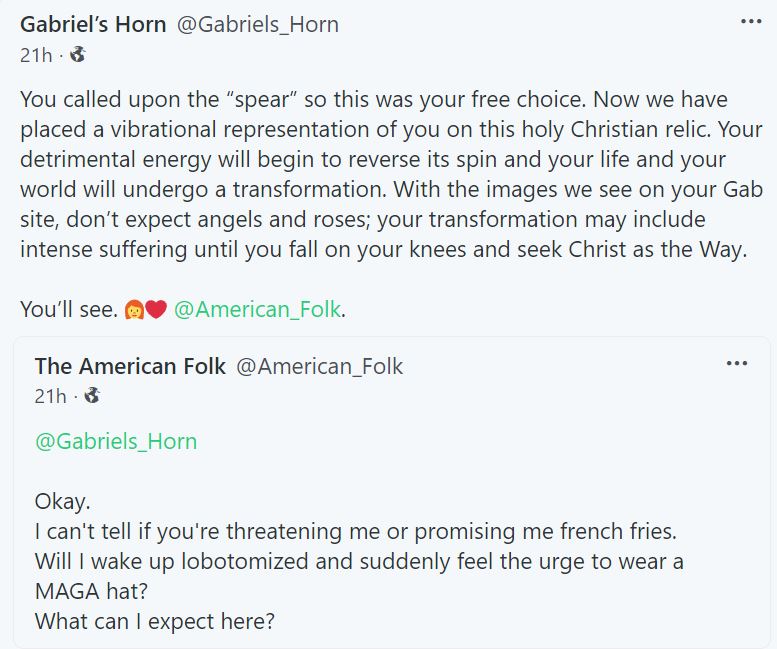Click the globe icon in the quoted post
Viewport: 777px width, 649px height.
point(92,396)
